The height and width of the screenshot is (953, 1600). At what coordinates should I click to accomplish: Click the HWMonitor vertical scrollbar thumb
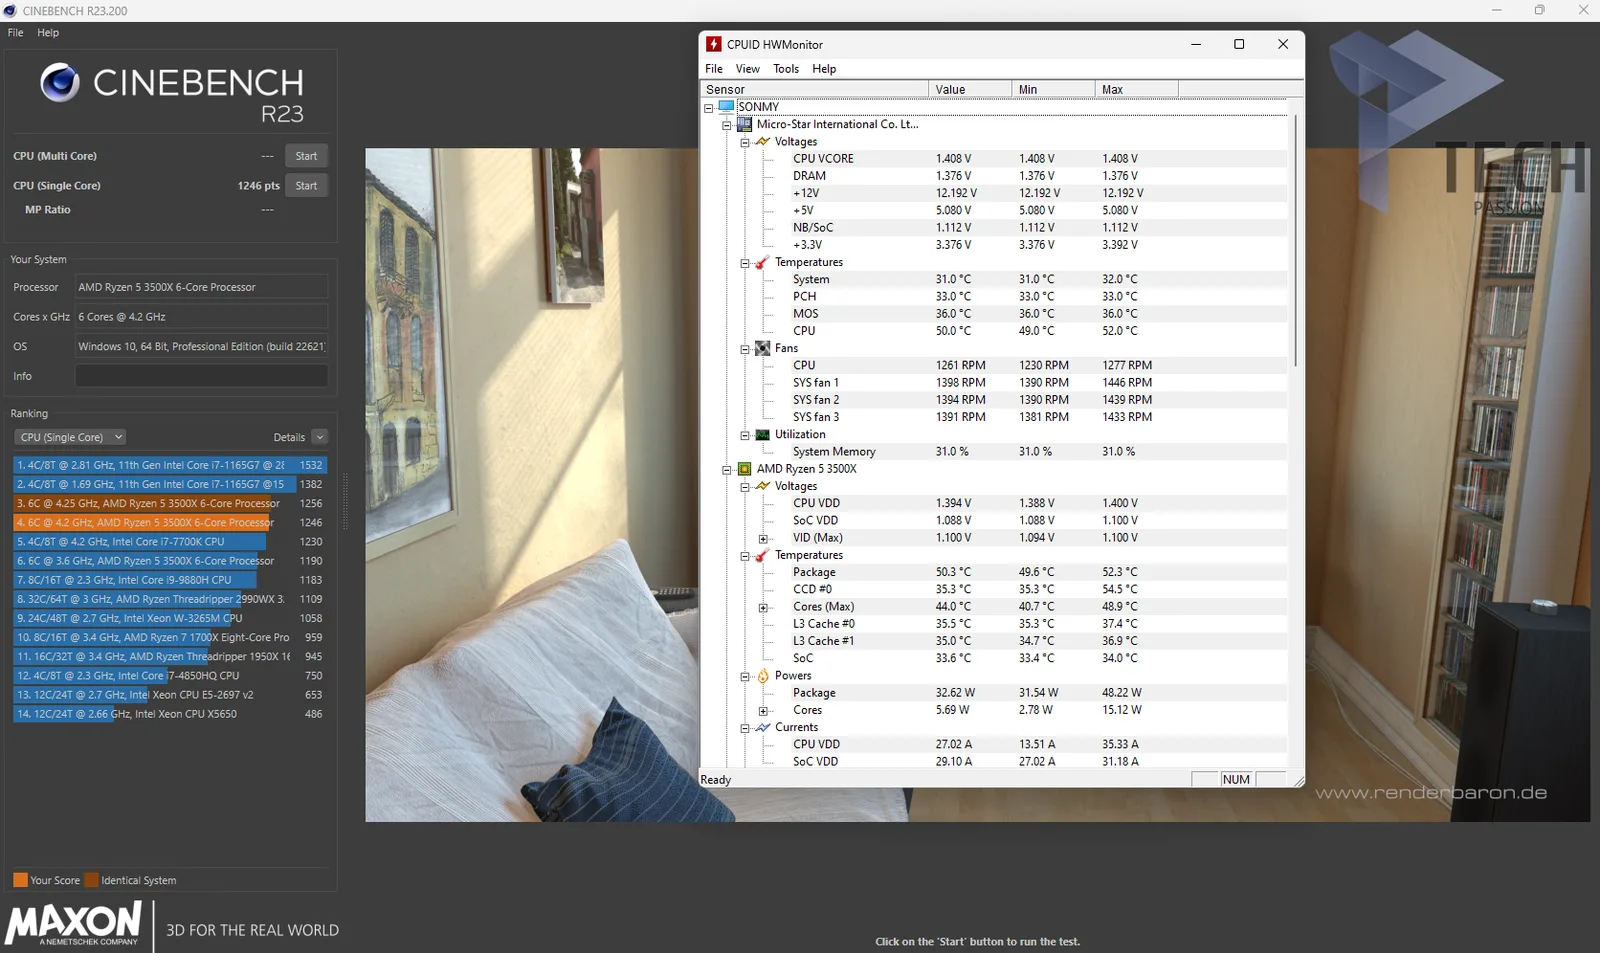[x=1296, y=240]
